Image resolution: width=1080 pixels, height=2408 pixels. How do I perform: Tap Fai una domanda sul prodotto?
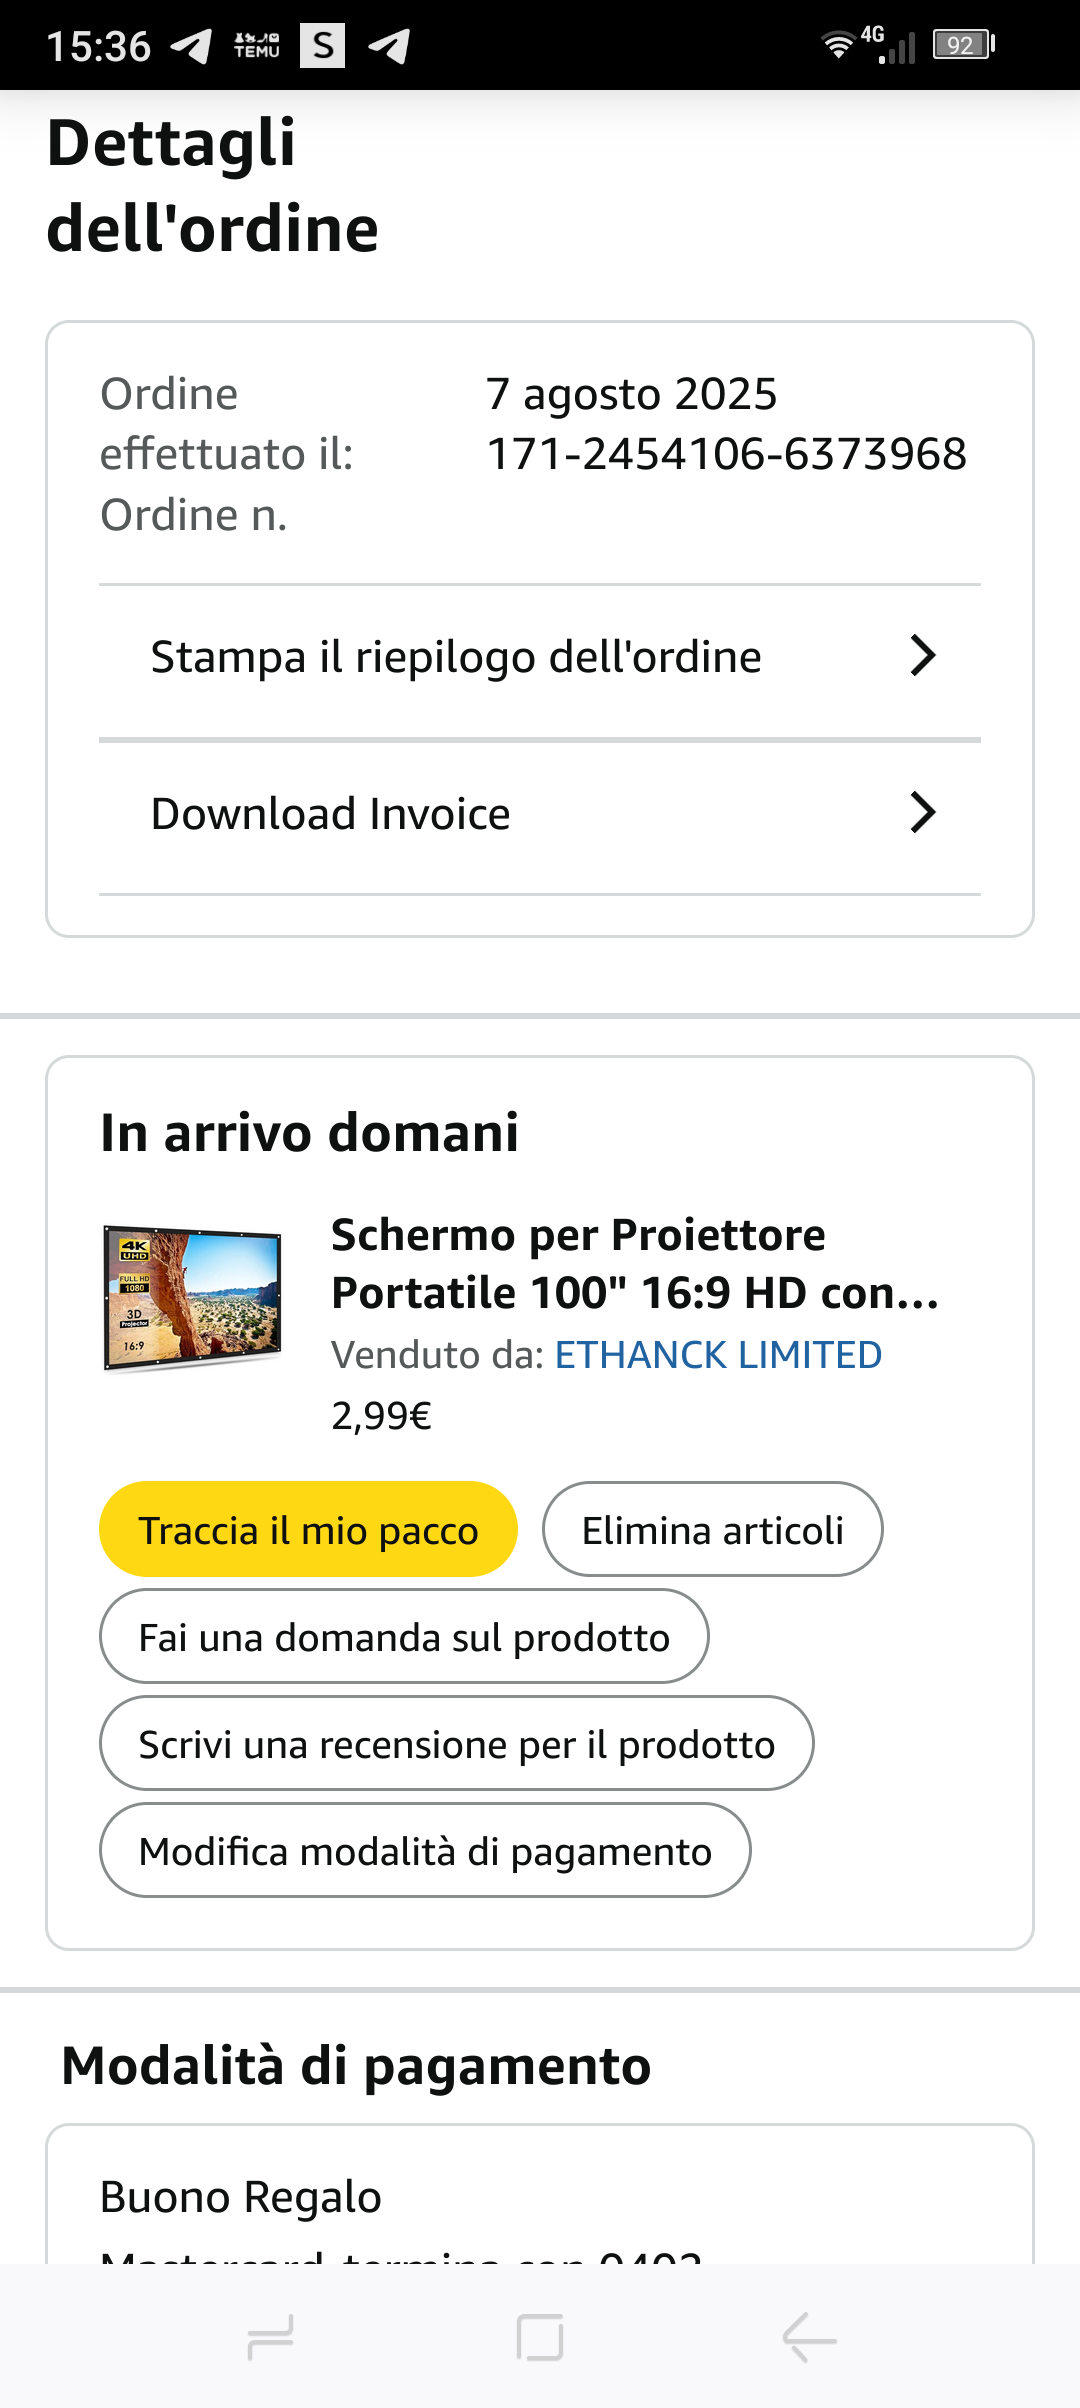click(x=404, y=1637)
